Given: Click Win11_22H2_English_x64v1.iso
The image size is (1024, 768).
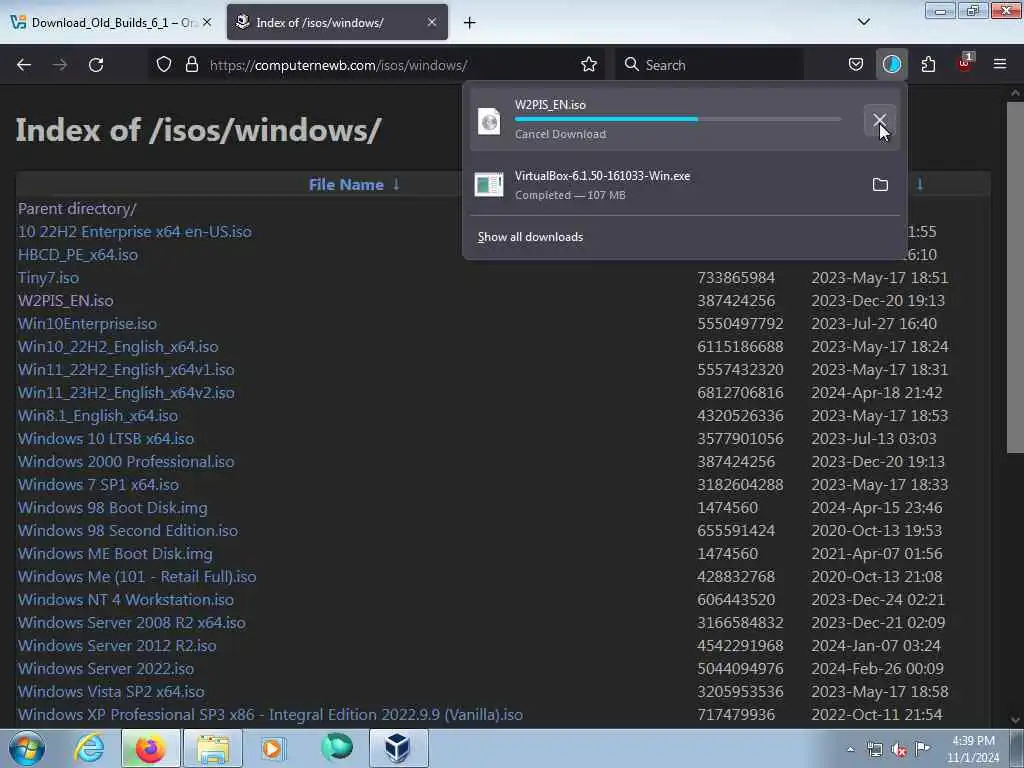Looking at the screenshot, I should click(126, 370).
